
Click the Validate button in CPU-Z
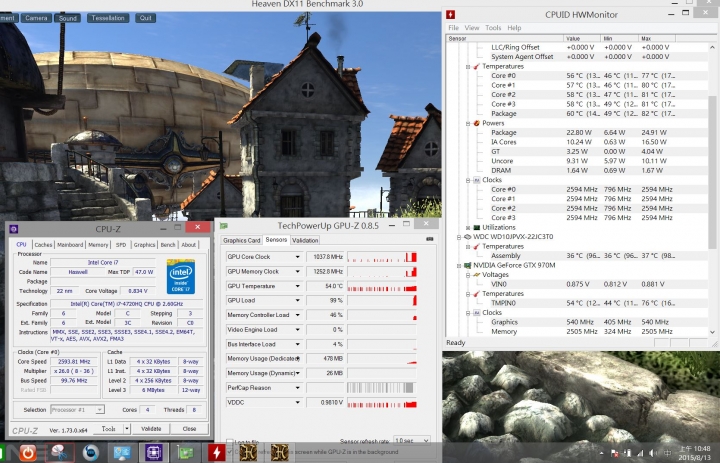click(151, 429)
